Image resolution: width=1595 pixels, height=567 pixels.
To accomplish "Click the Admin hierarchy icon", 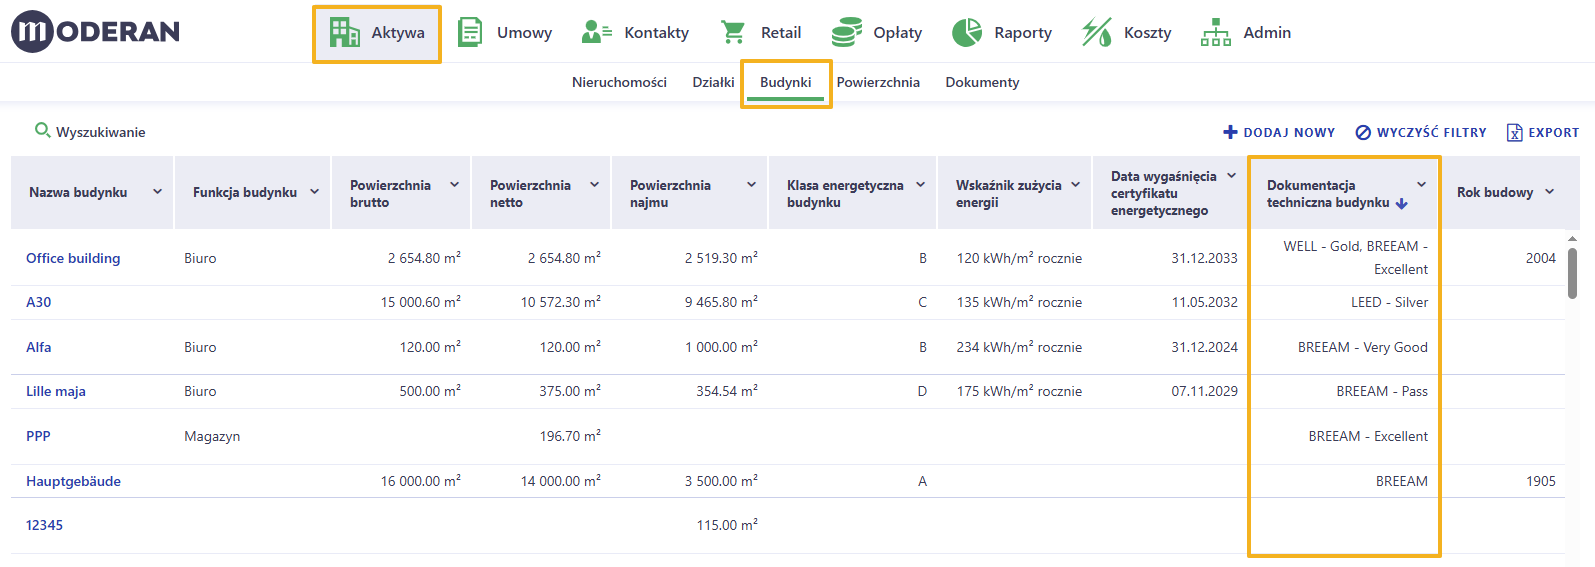I will [x=1215, y=32].
